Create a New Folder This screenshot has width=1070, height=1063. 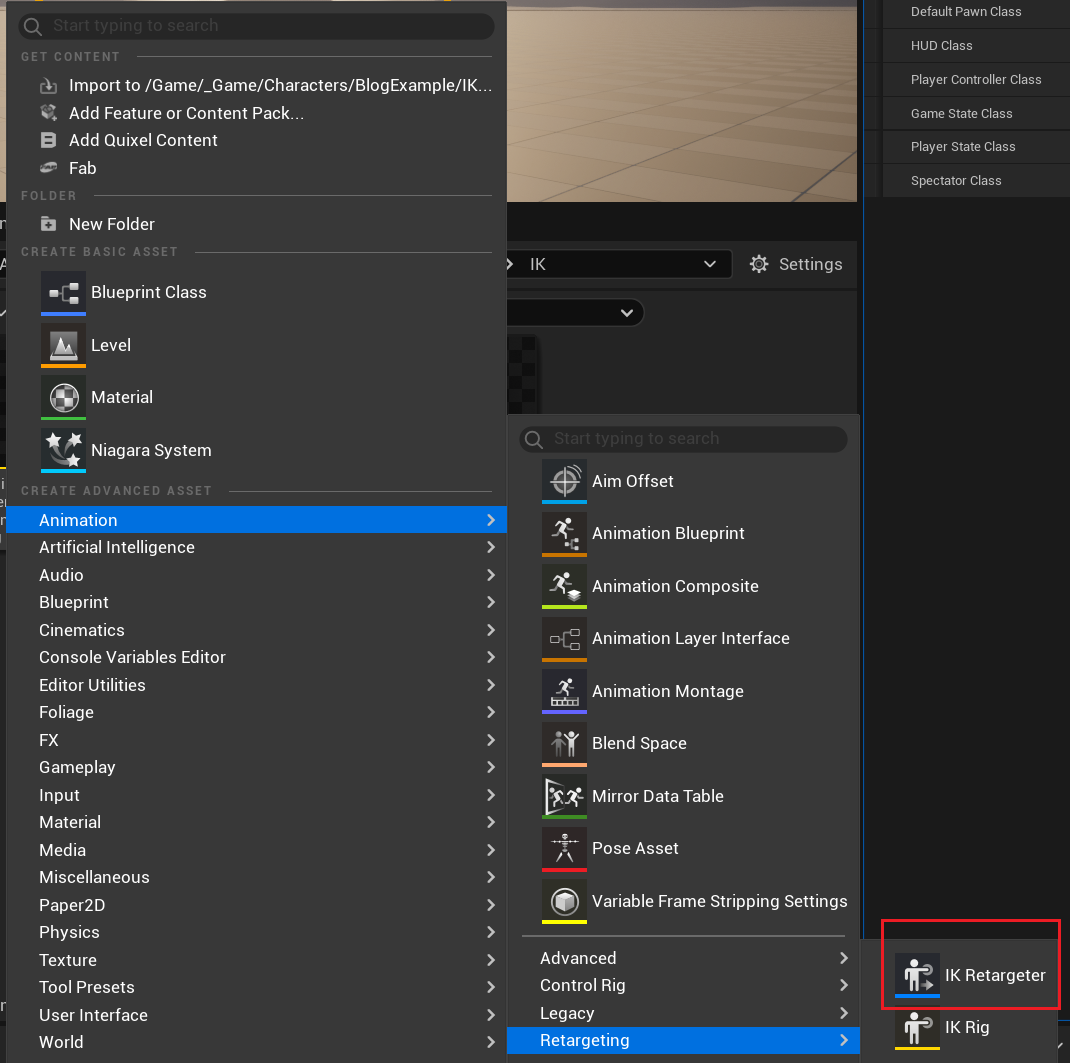click(x=112, y=224)
